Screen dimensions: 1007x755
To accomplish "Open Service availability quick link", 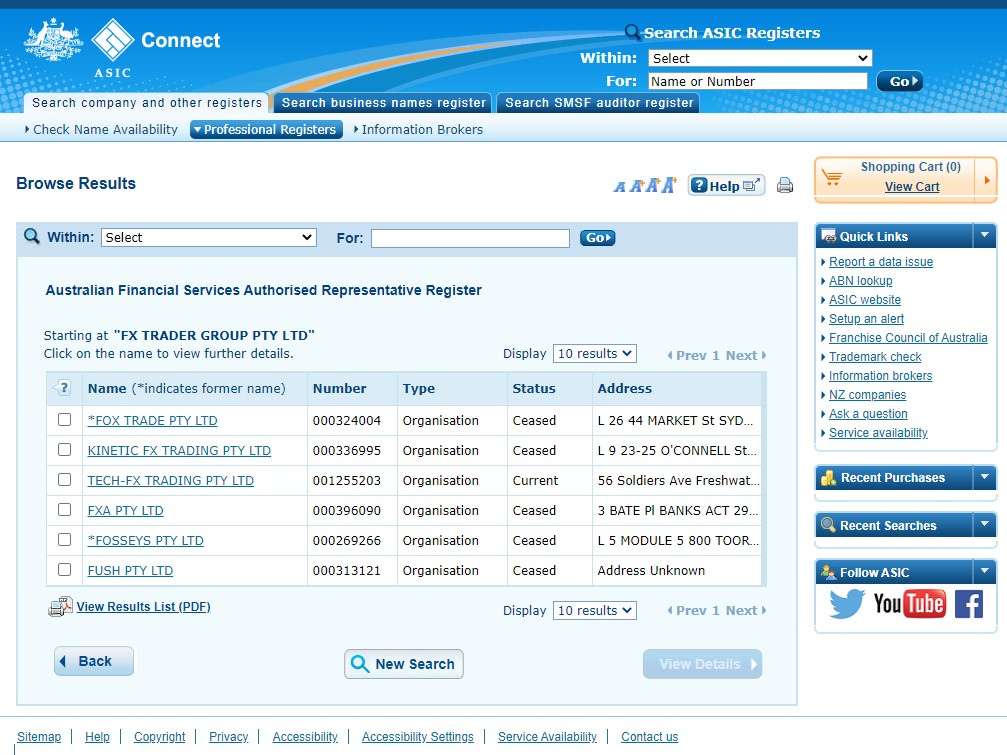I will click(x=878, y=433).
